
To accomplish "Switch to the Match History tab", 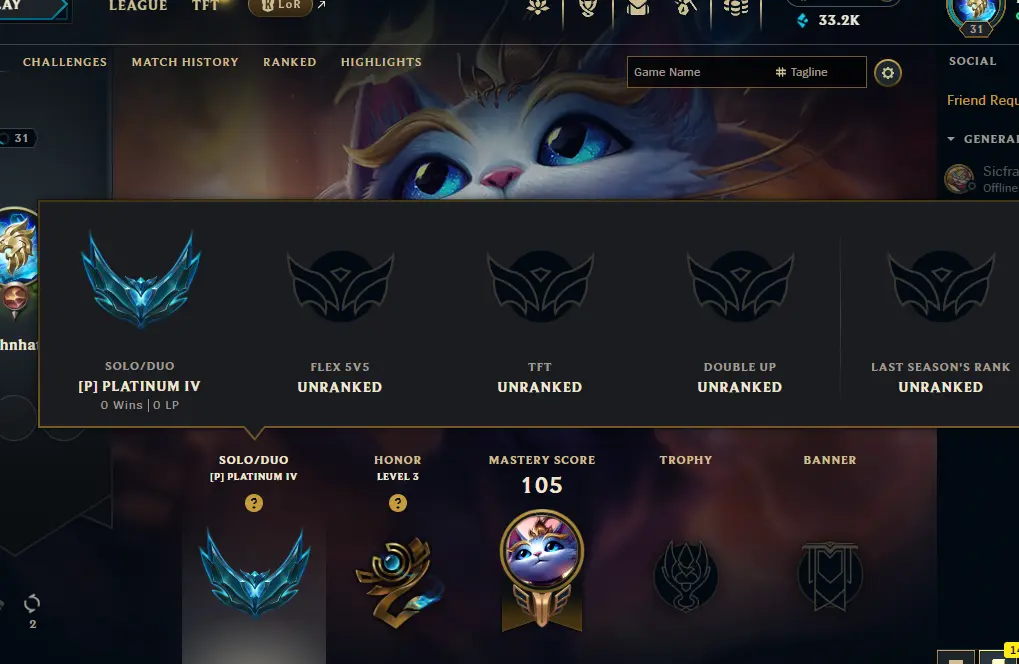I will click(x=185, y=62).
